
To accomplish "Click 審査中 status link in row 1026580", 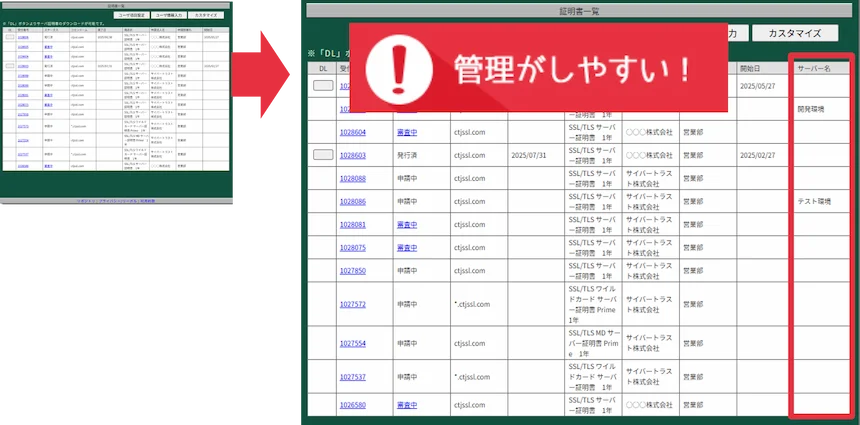I will coord(407,405).
